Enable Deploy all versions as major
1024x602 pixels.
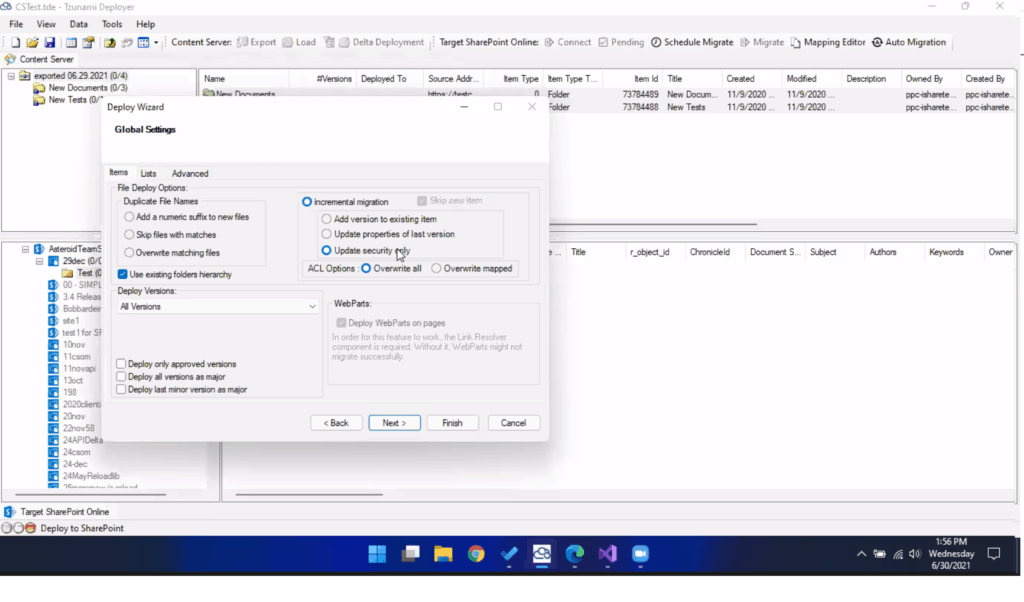pos(121,377)
